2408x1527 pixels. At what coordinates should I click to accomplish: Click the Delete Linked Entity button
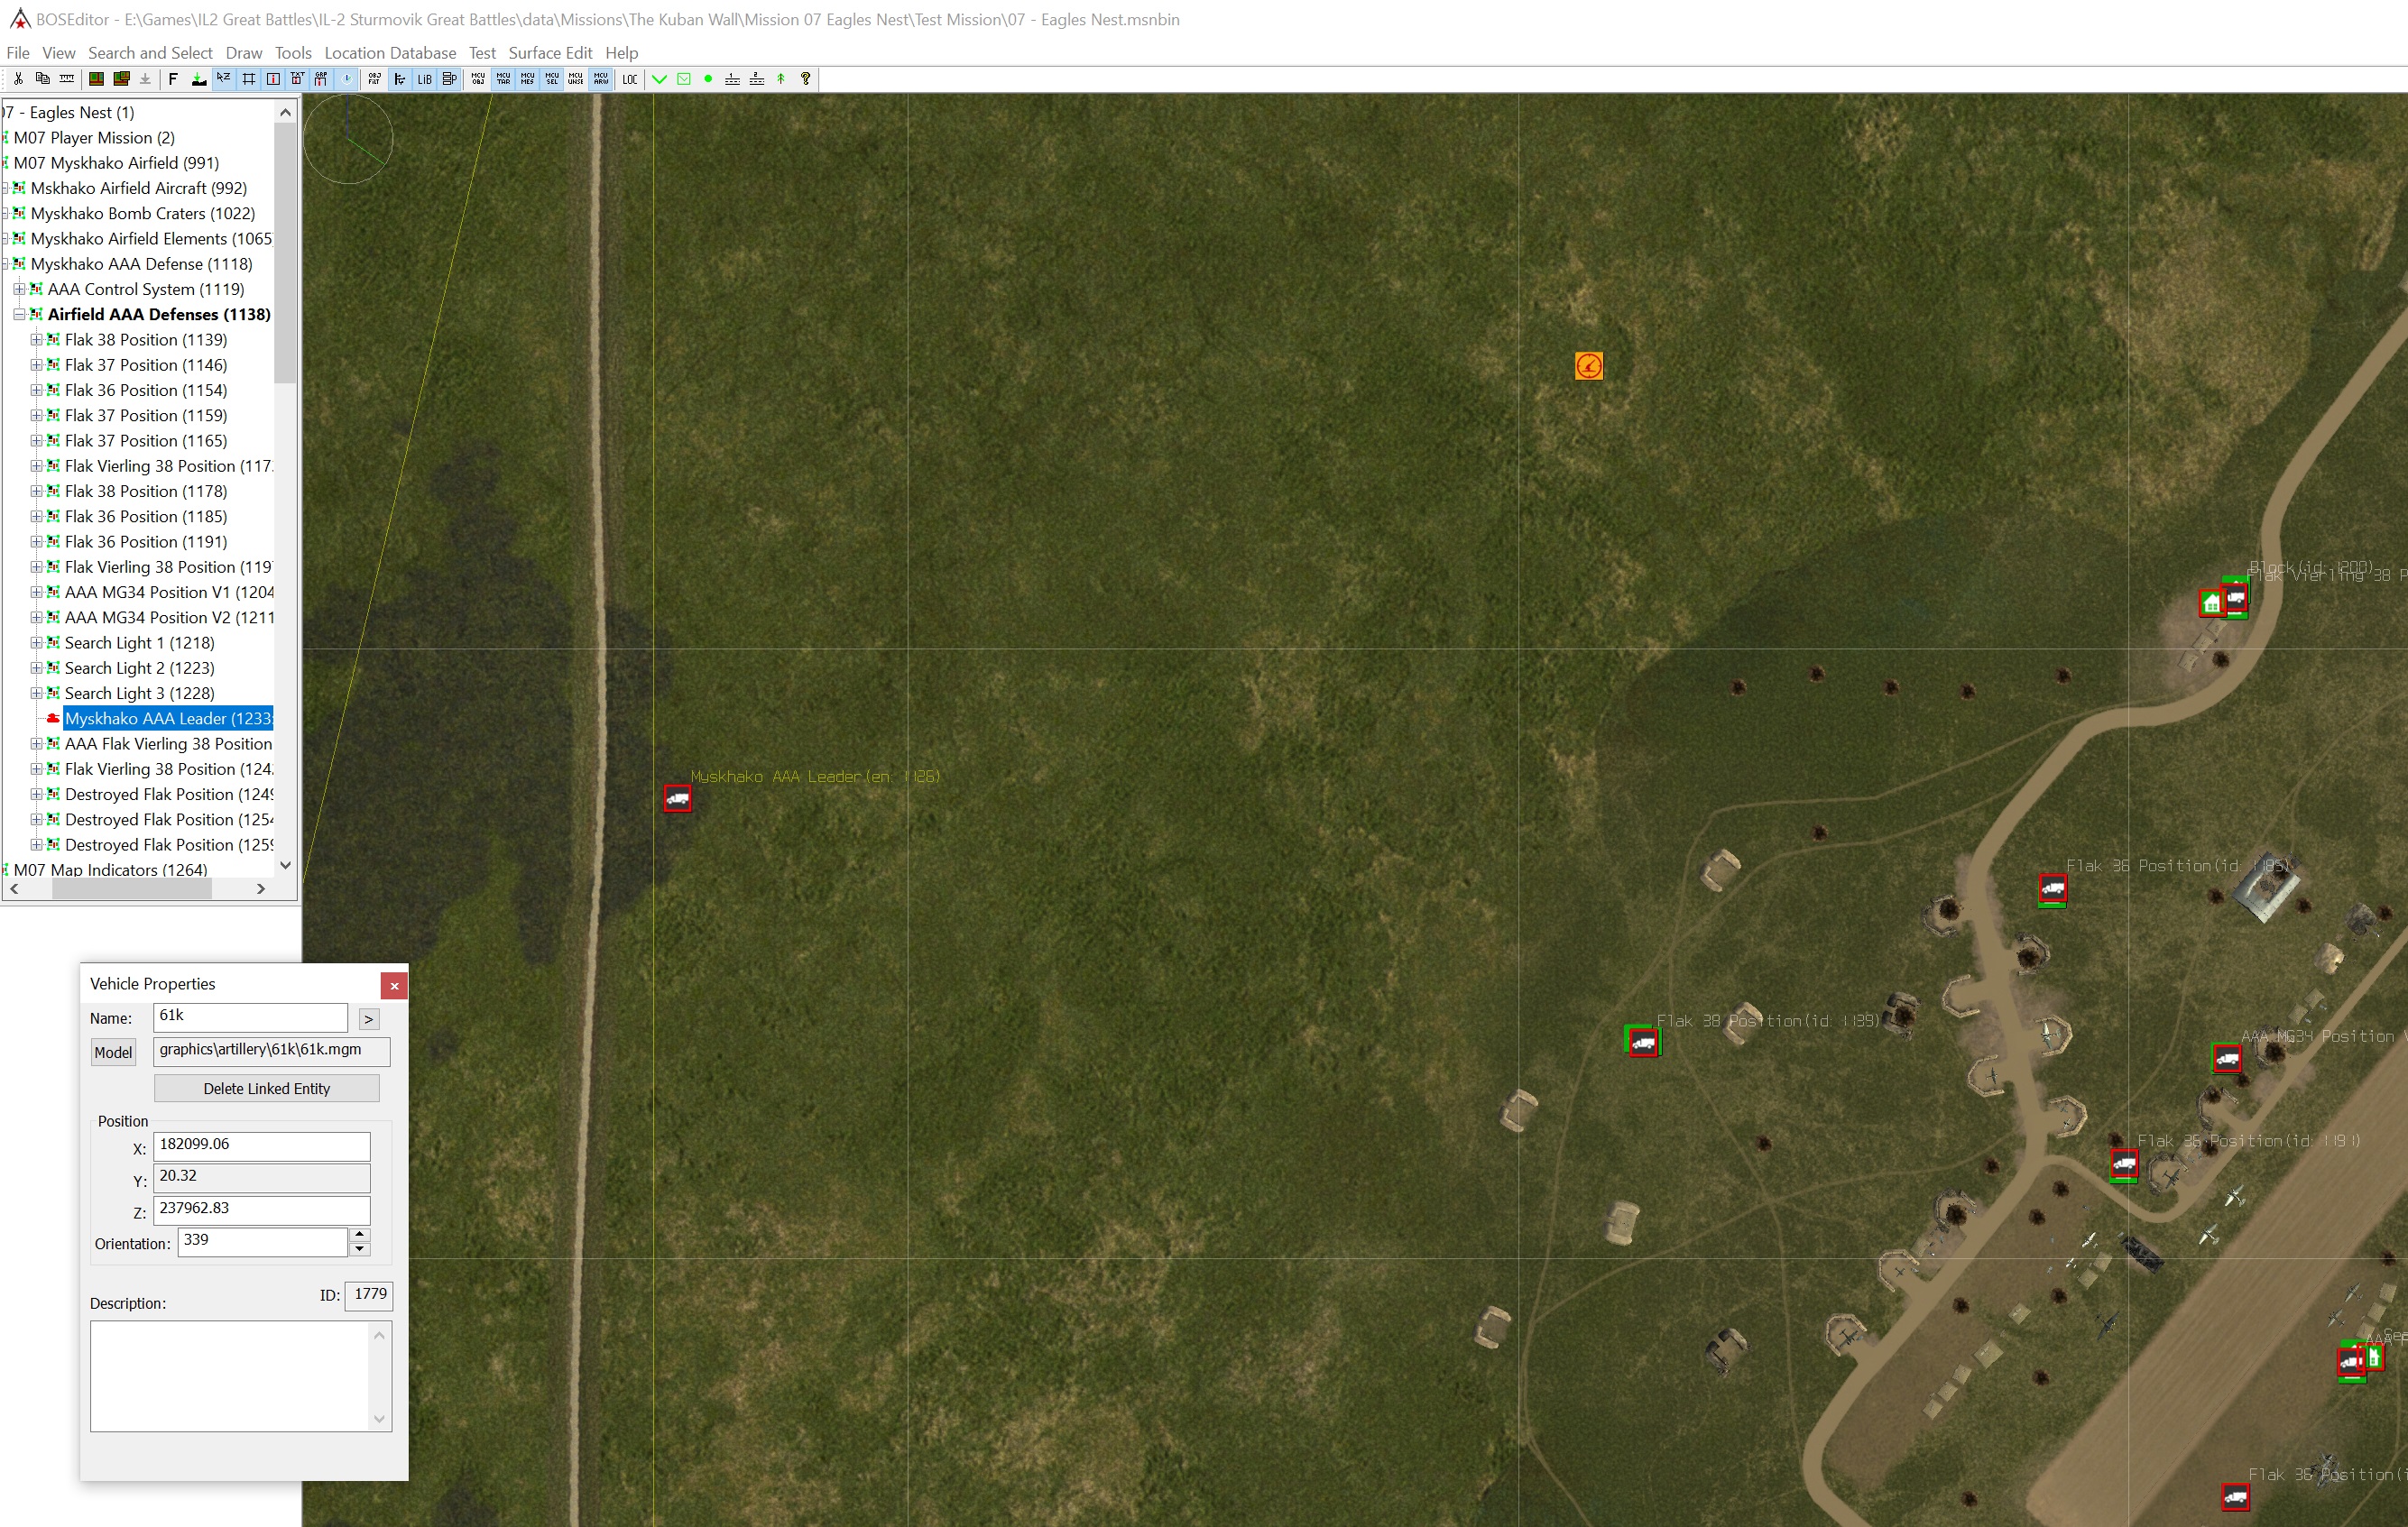[266, 1088]
